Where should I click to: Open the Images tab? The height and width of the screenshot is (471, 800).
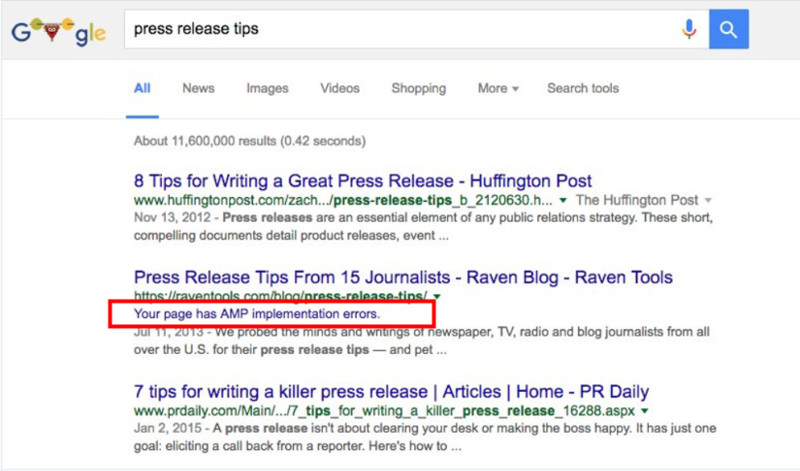[267, 88]
